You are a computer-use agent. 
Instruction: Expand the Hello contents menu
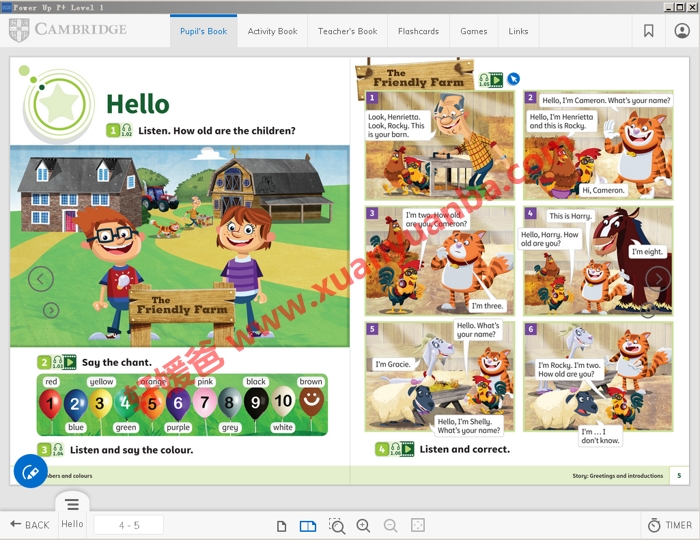tap(72, 505)
